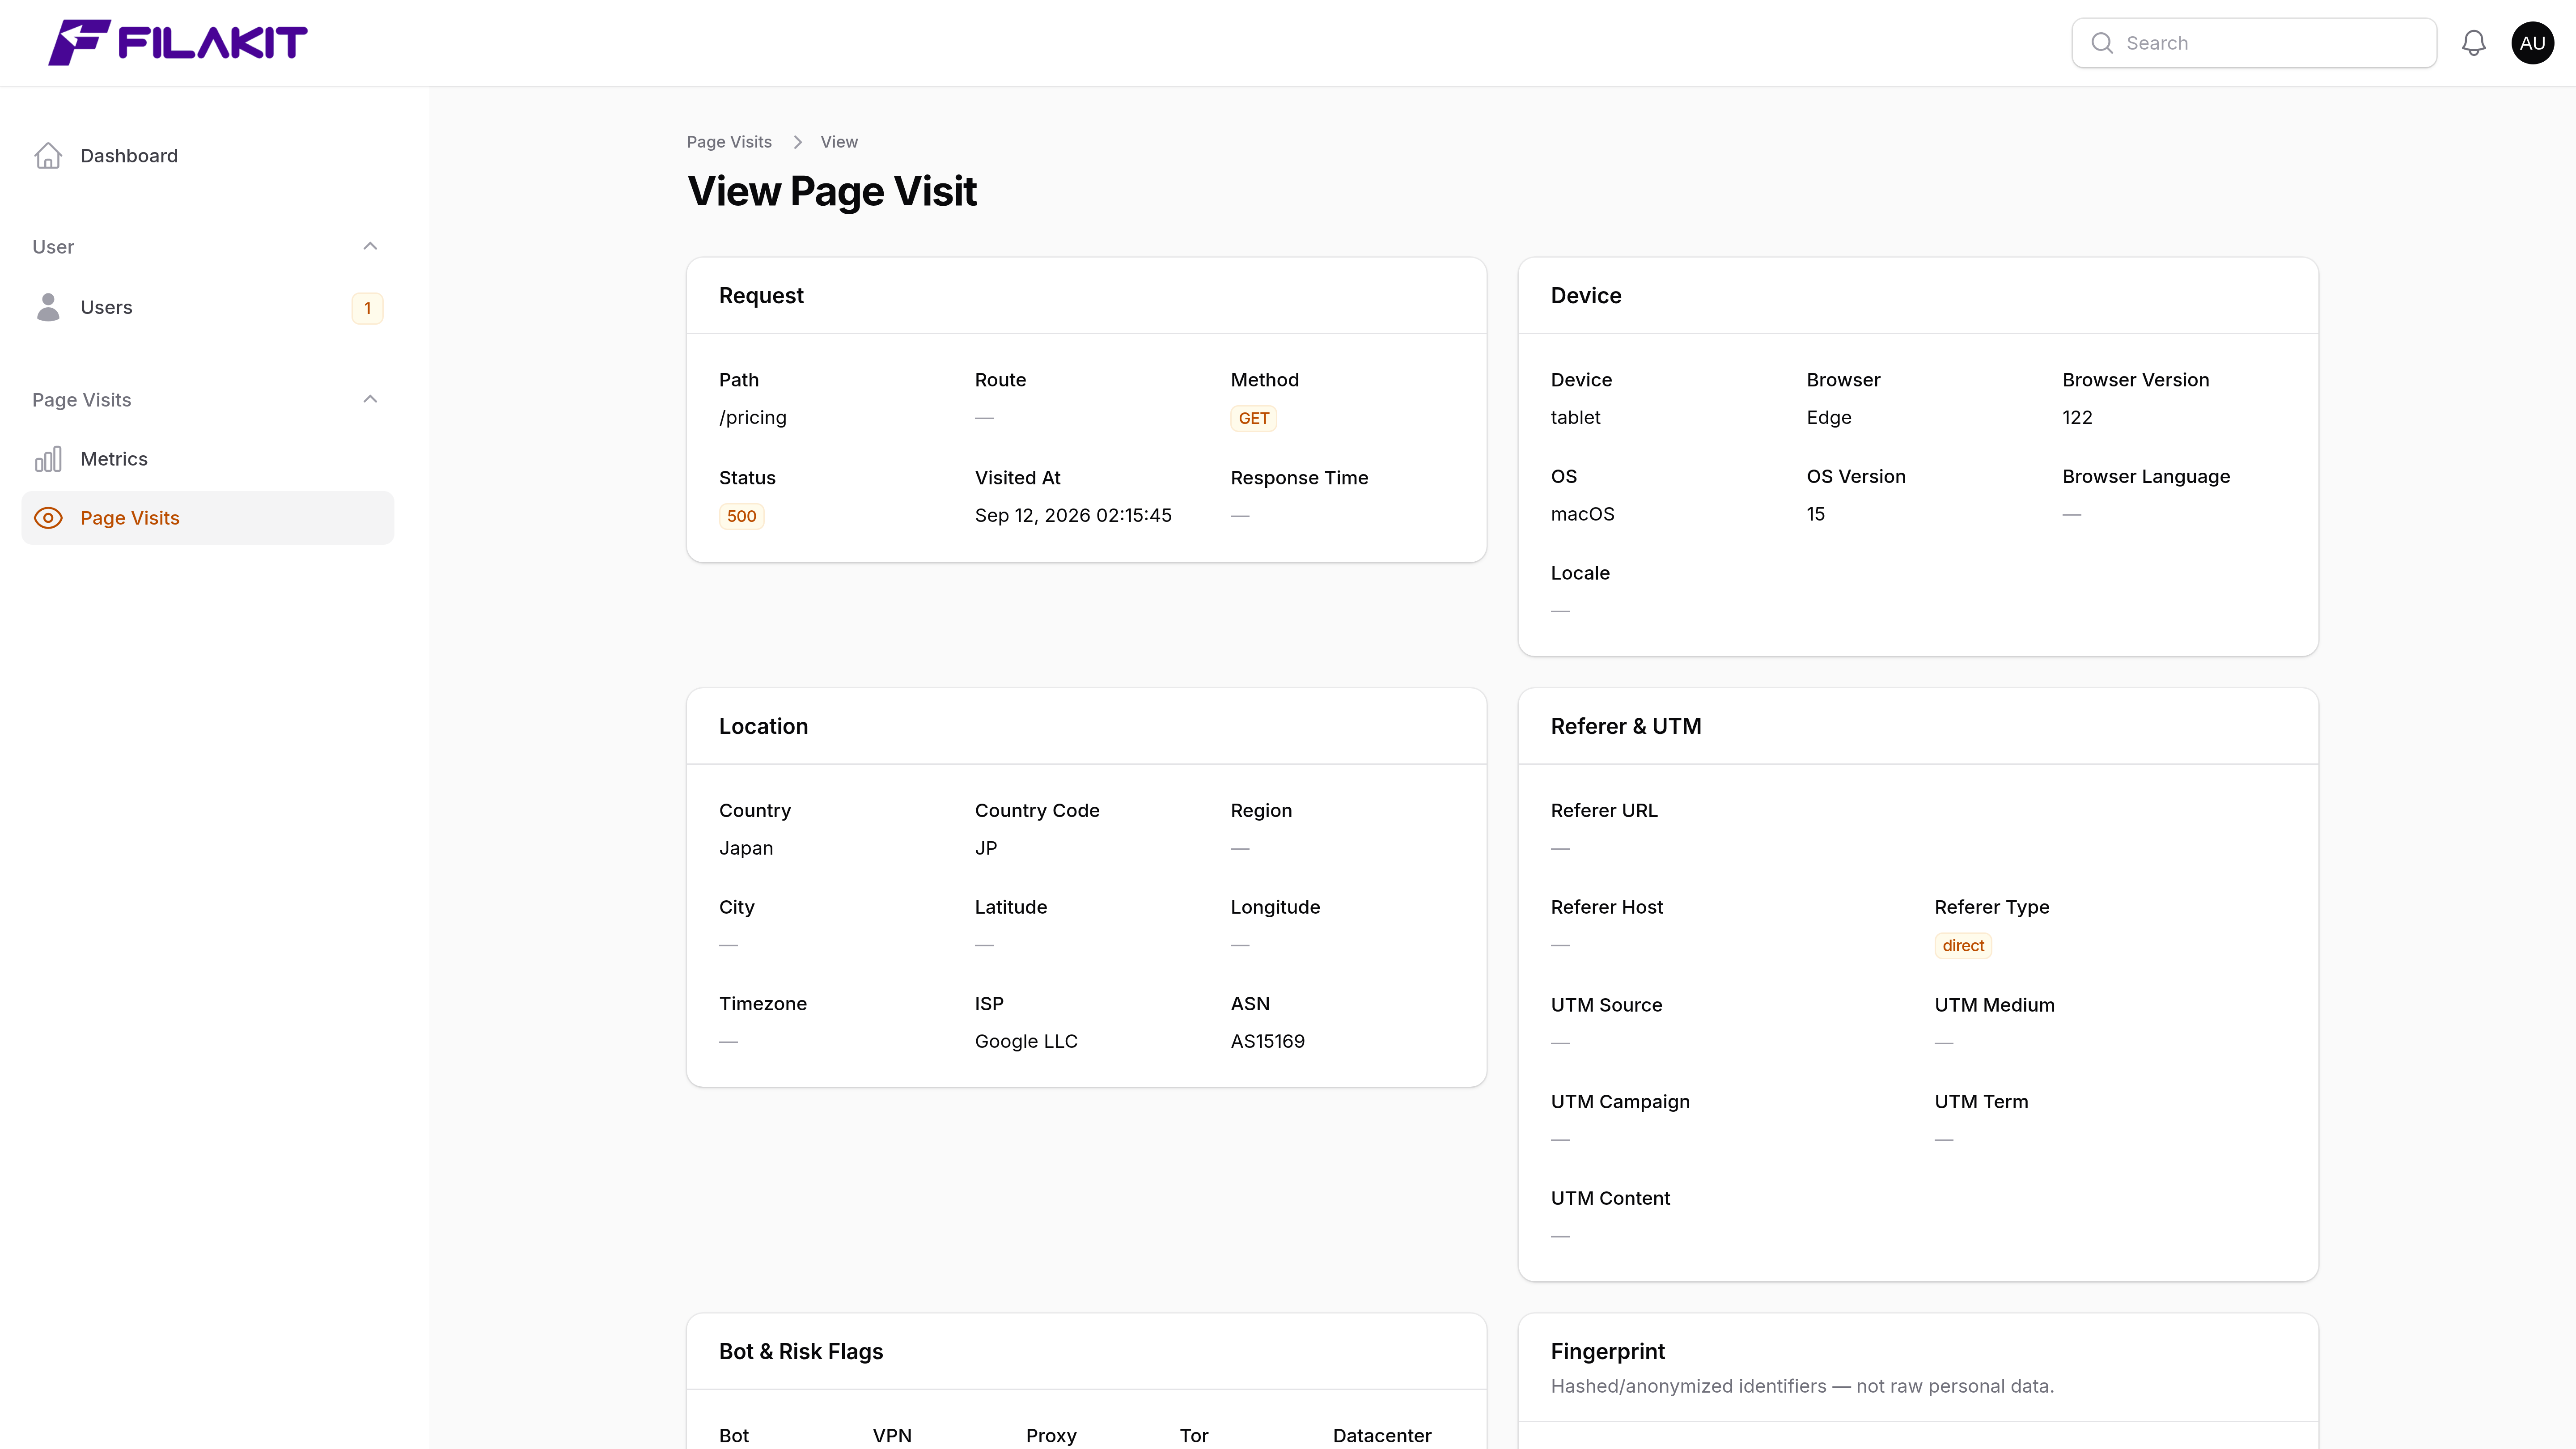
Task: Click the Dashboard home icon
Action: coord(48,156)
